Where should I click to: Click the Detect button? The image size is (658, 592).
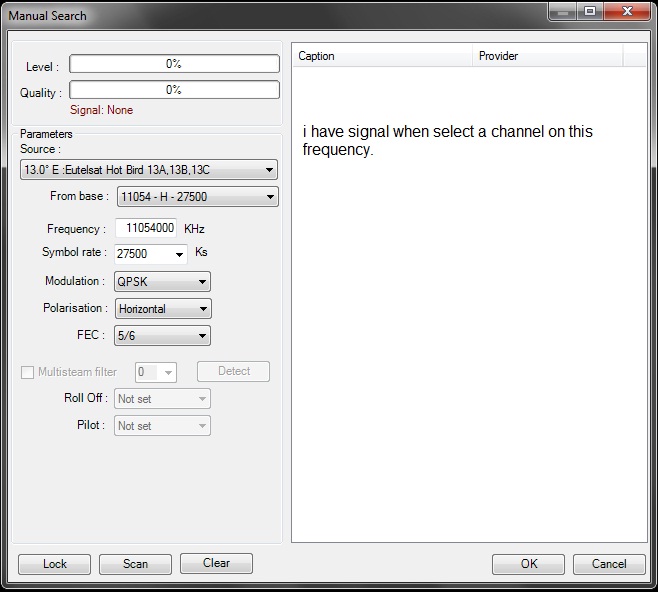click(233, 371)
